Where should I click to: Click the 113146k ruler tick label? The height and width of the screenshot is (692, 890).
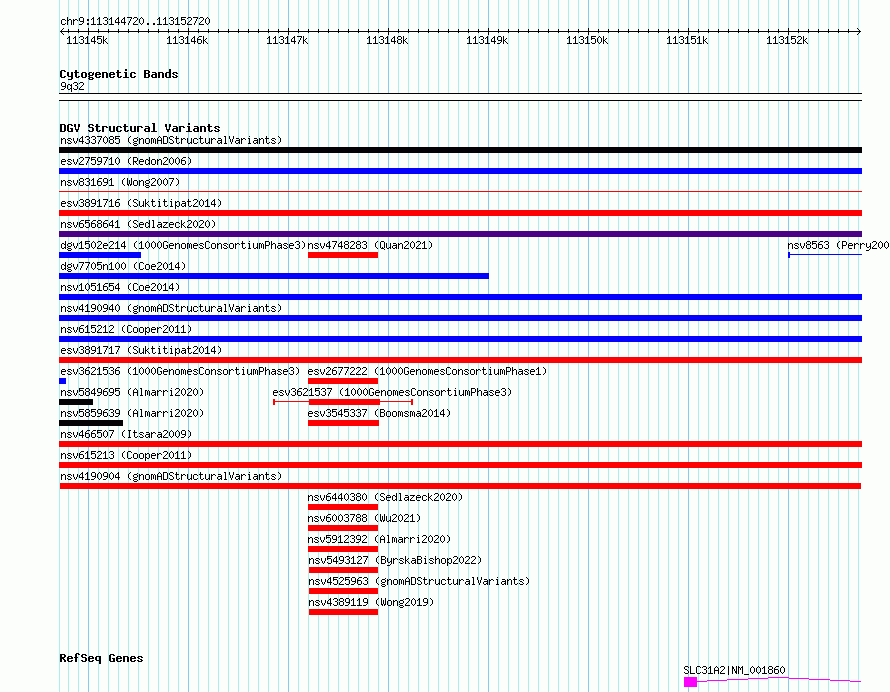pyautogui.click(x=187, y=40)
